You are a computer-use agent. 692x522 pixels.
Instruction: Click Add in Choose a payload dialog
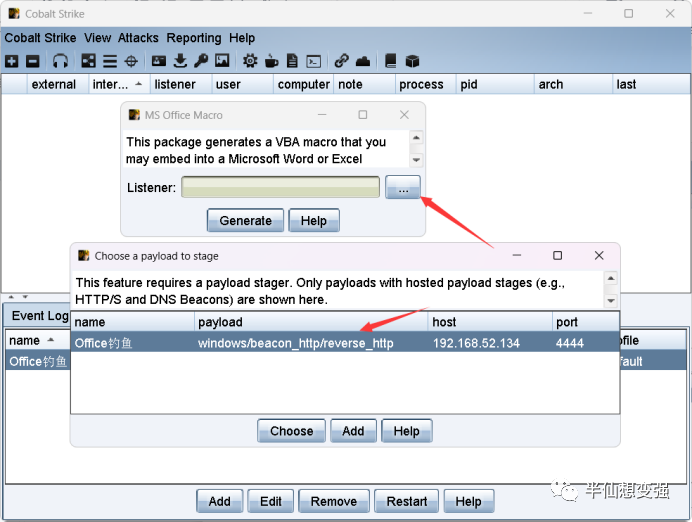tap(353, 431)
